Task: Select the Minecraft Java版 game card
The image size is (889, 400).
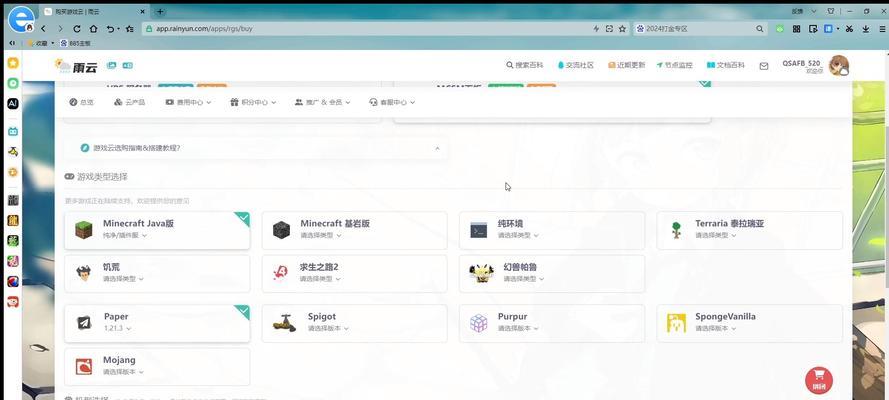Action: (157, 230)
